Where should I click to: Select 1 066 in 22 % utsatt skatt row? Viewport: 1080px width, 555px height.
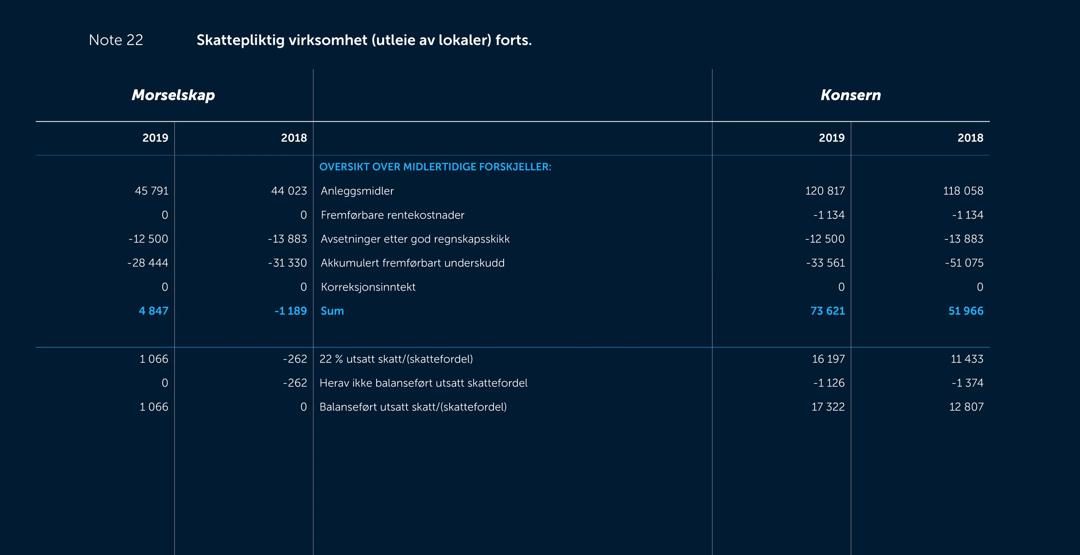click(154, 359)
